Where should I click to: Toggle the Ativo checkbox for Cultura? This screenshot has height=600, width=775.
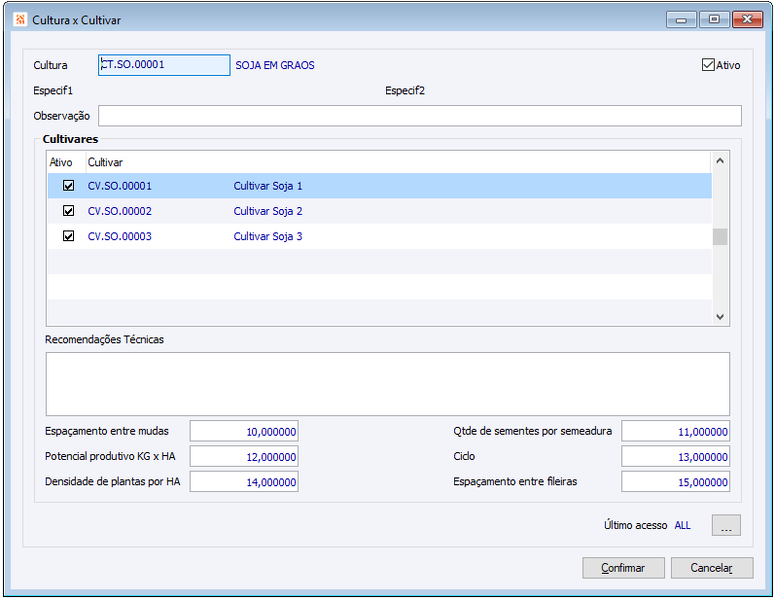pyautogui.click(x=708, y=65)
